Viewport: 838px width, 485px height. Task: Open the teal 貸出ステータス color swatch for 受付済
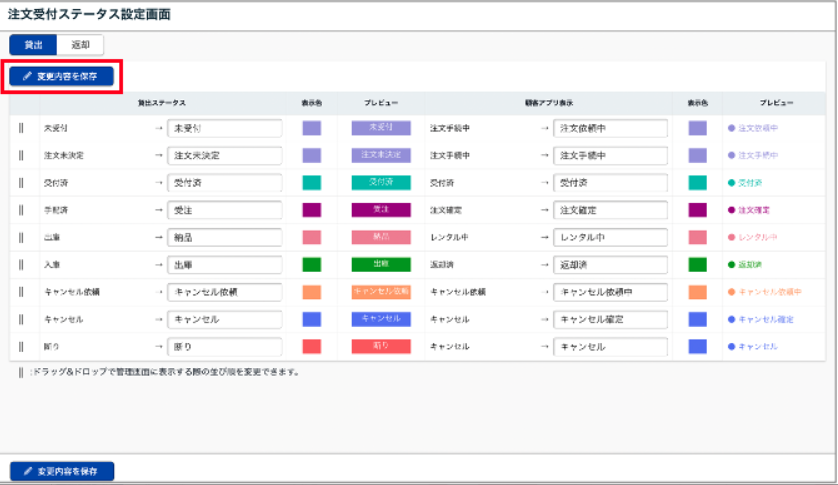tap(311, 183)
